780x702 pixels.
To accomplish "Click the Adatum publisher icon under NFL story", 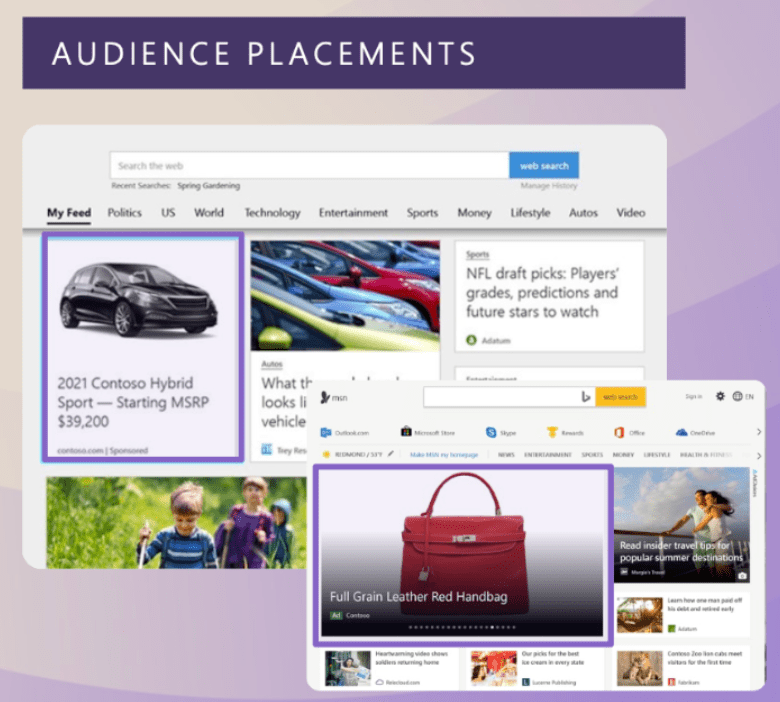I will point(471,340).
